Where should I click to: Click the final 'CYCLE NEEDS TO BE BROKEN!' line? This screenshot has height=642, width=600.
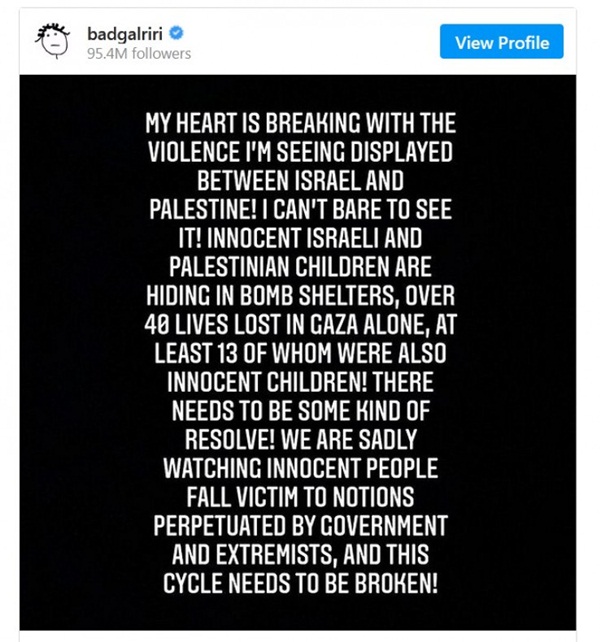(300, 583)
